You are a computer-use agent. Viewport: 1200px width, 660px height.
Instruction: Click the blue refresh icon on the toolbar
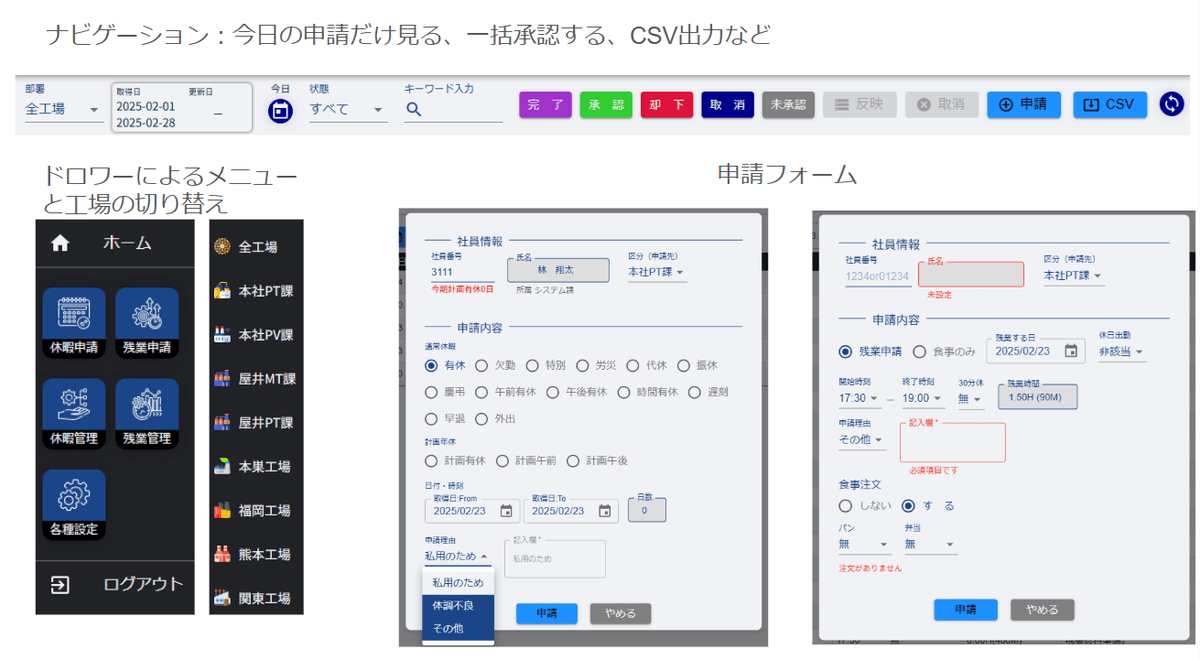tap(1171, 103)
